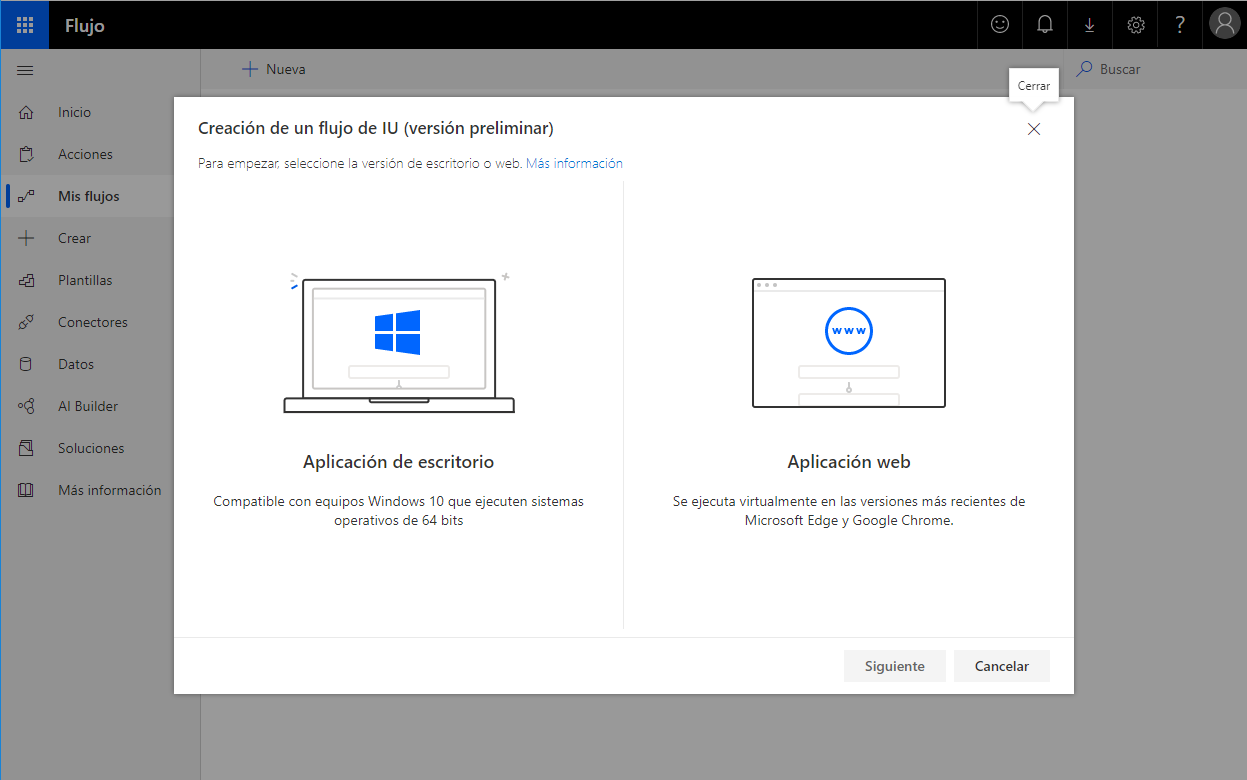Click the AI Builder icon
Screen dimensions: 1247x780
pyautogui.click(x=27, y=407)
